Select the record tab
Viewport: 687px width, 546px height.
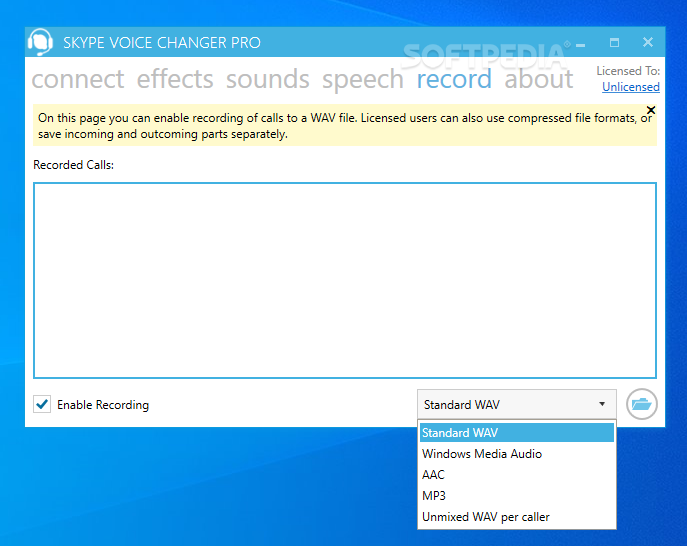(454, 79)
